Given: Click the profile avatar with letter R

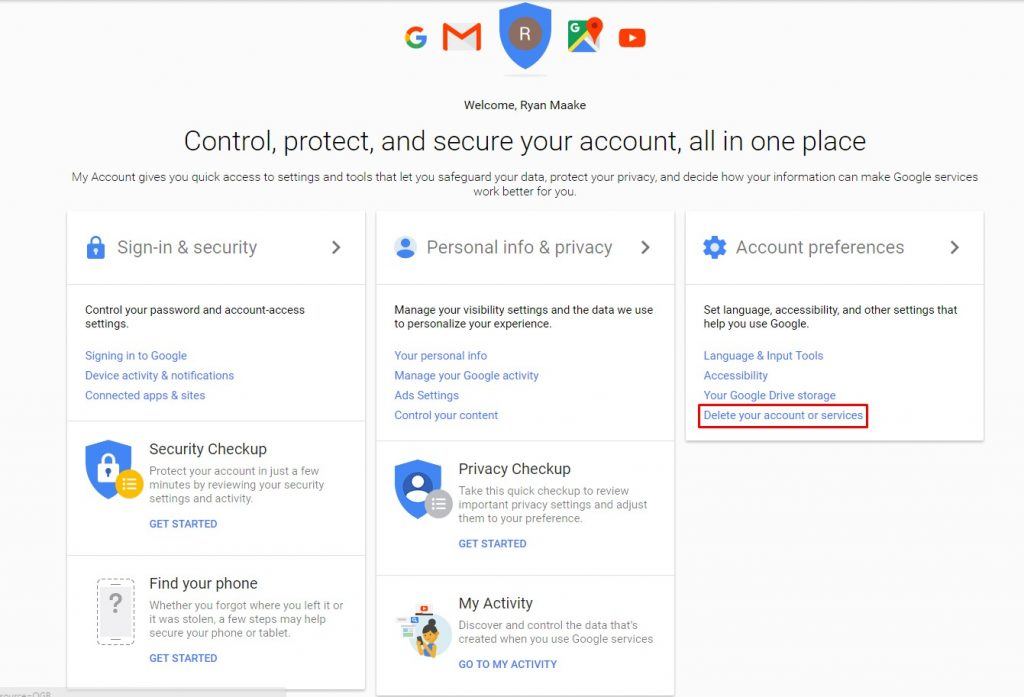Looking at the screenshot, I should coord(524,35).
